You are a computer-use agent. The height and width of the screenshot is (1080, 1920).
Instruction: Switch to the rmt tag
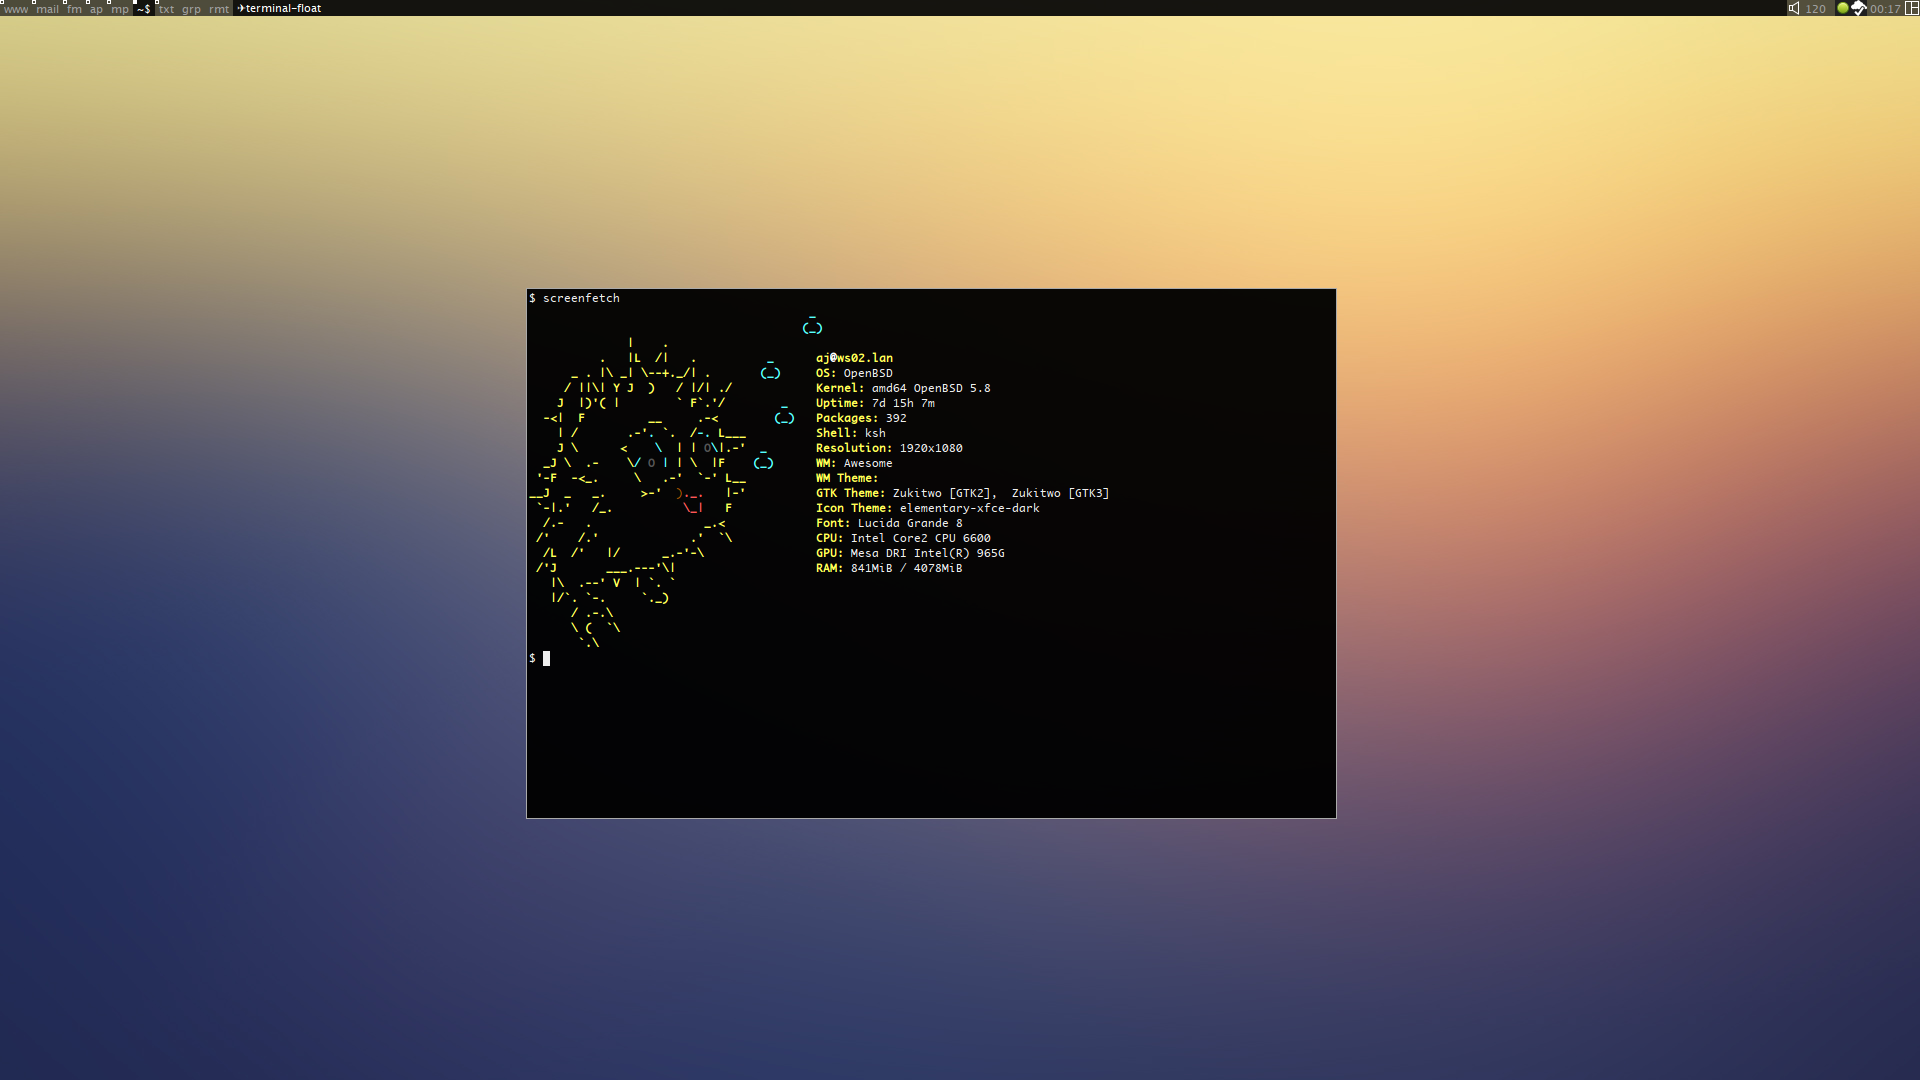219,8
